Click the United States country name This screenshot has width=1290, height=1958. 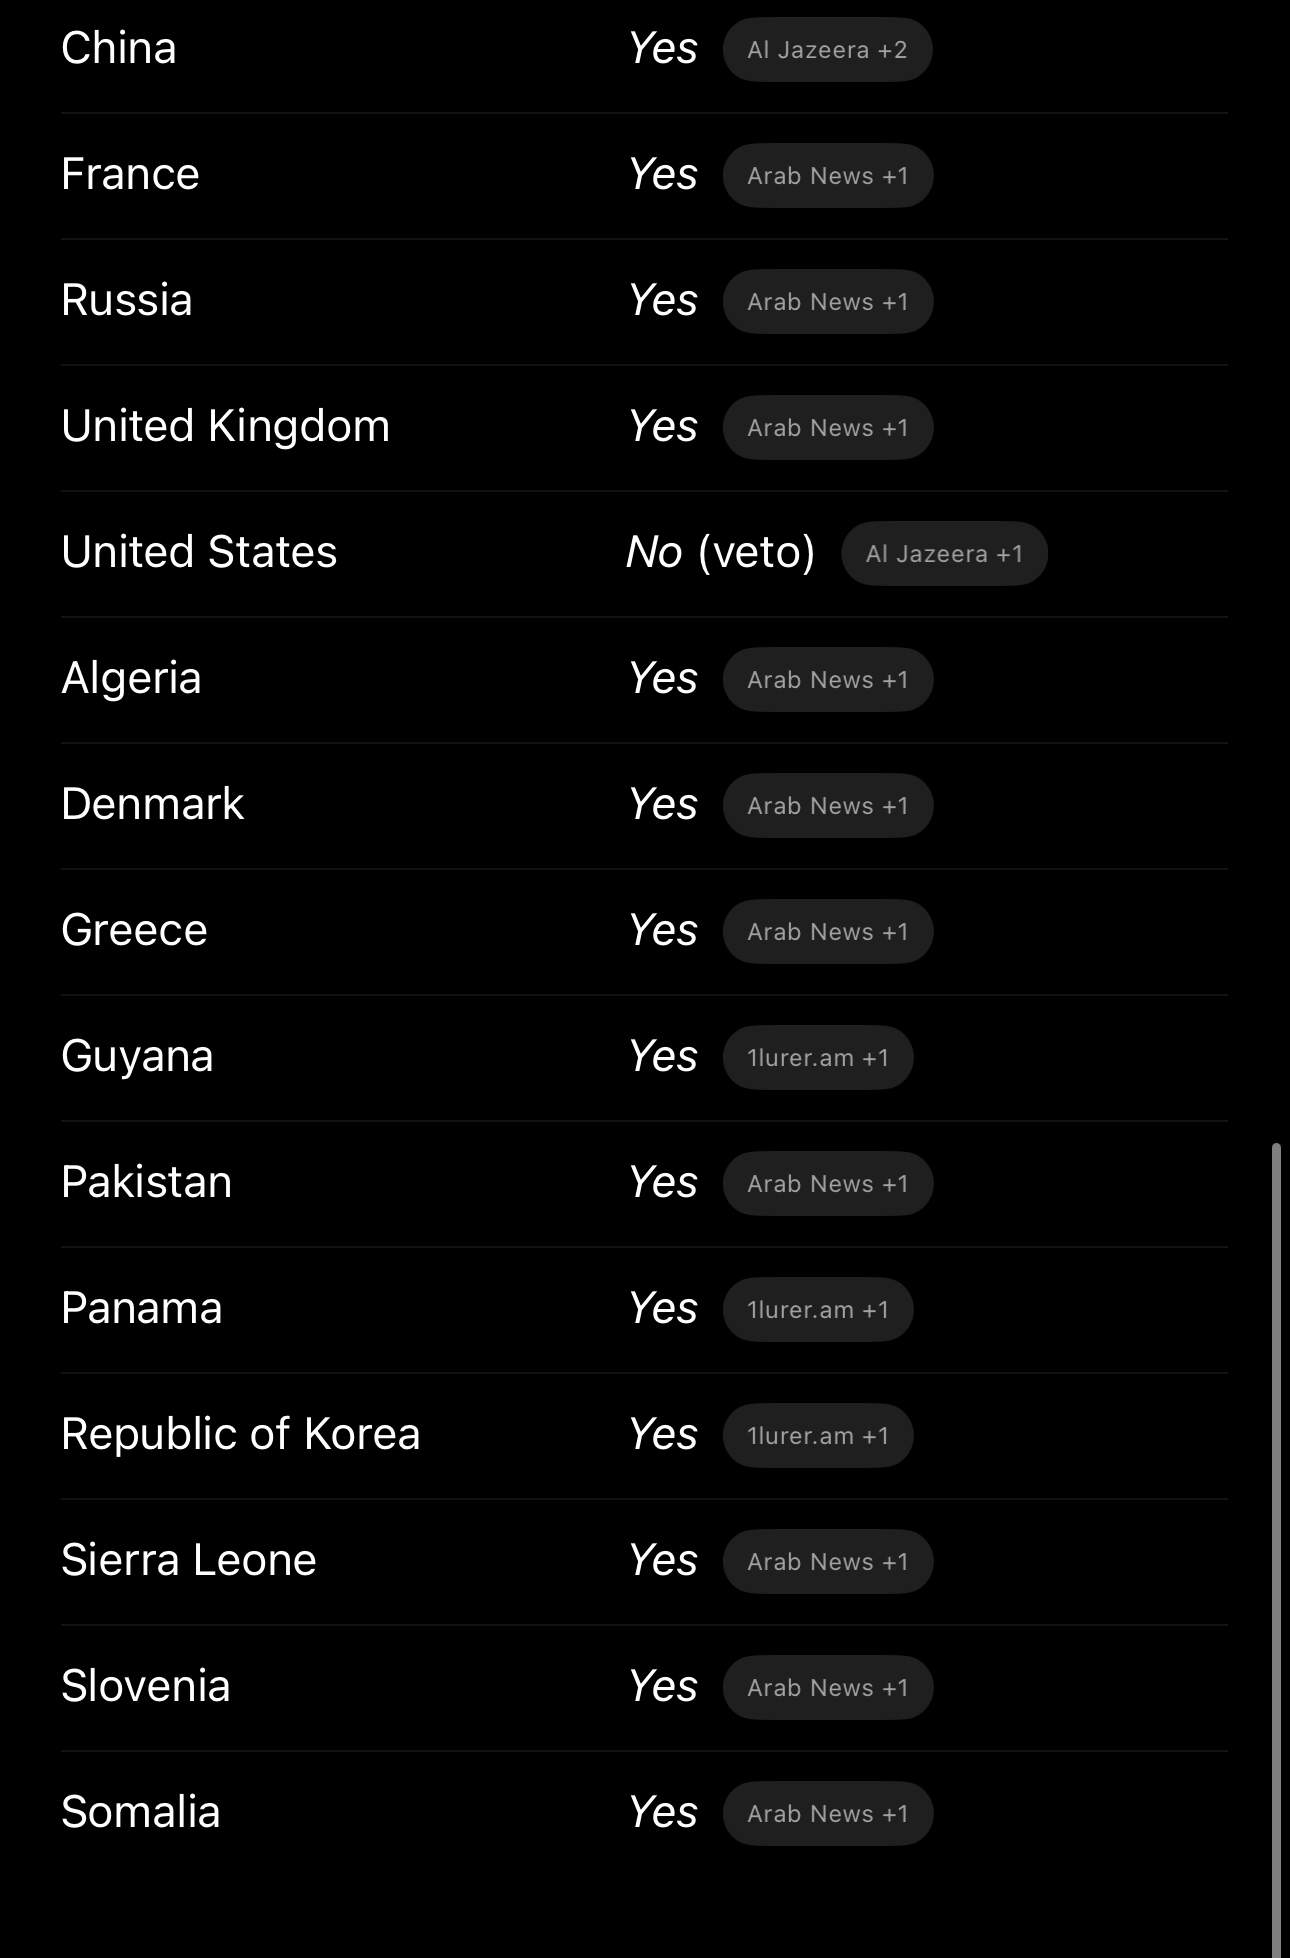point(199,552)
